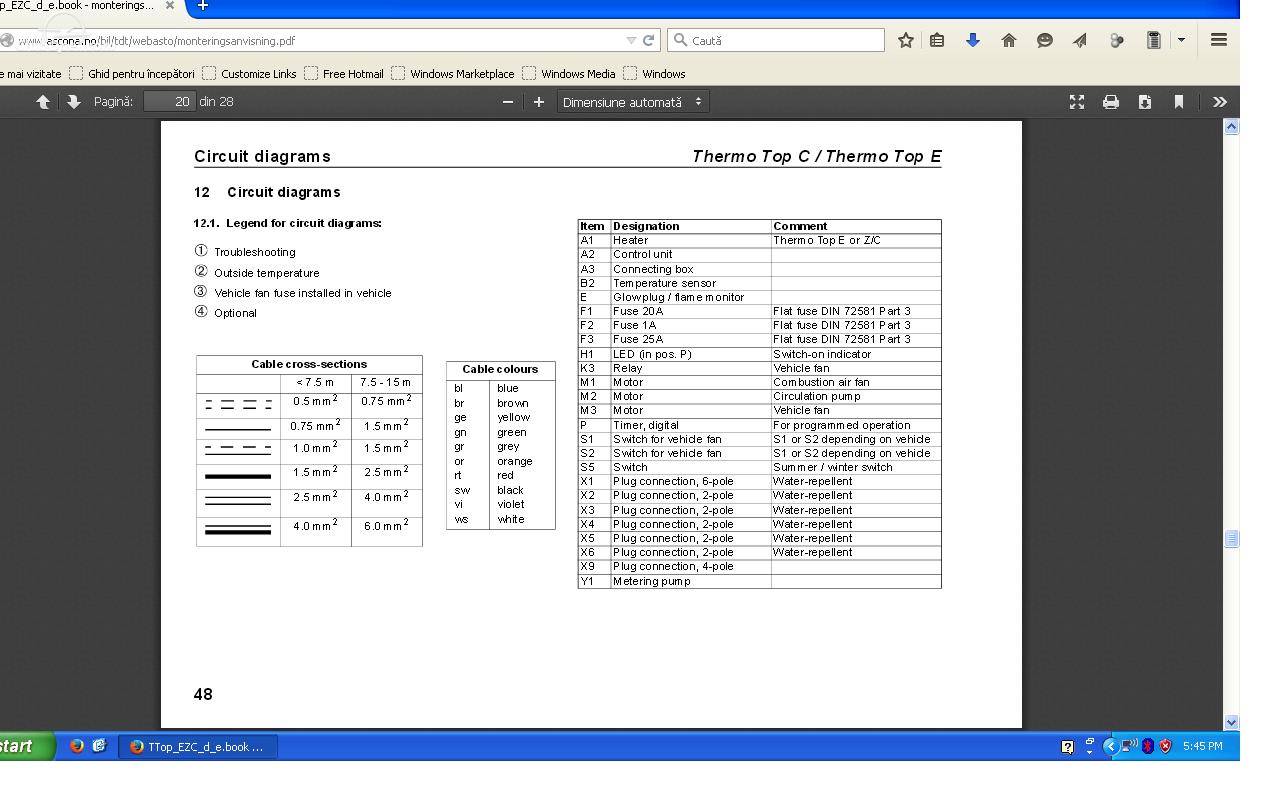1280x800 pixels.
Task: Open the chat smiley icon
Action: (1045, 40)
